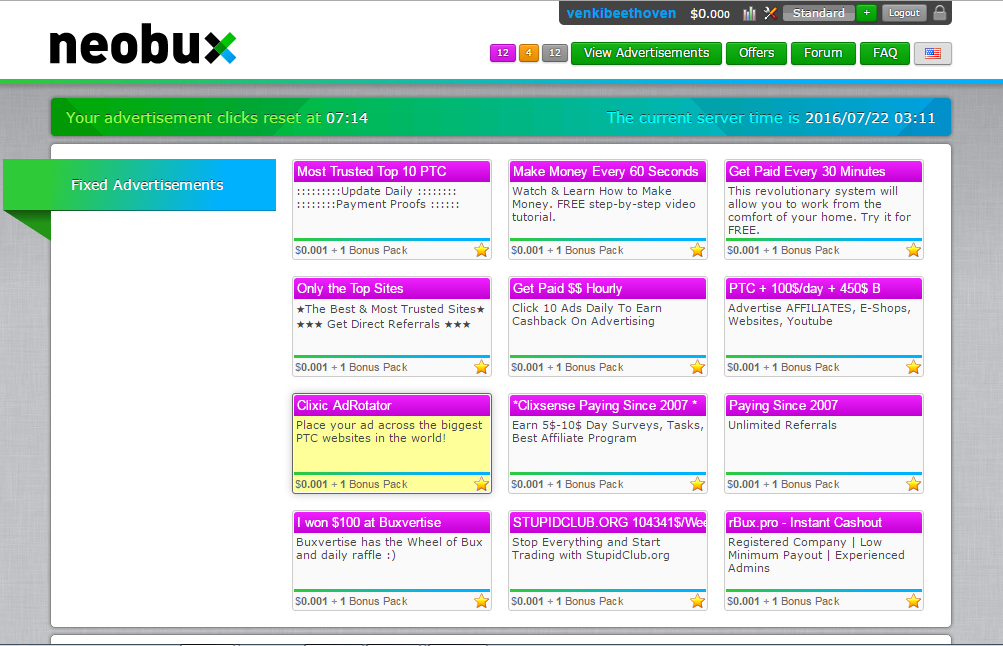Click reset time 07:14 in banner
The width and height of the screenshot is (1003, 646).
[x=347, y=118]
